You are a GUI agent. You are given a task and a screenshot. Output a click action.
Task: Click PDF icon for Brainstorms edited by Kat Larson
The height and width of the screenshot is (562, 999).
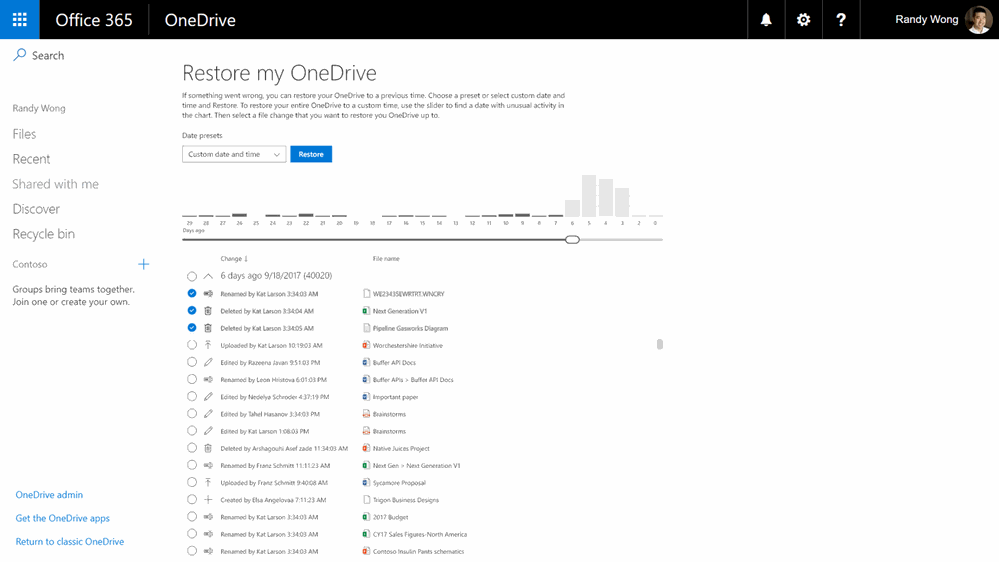point(366,431)
